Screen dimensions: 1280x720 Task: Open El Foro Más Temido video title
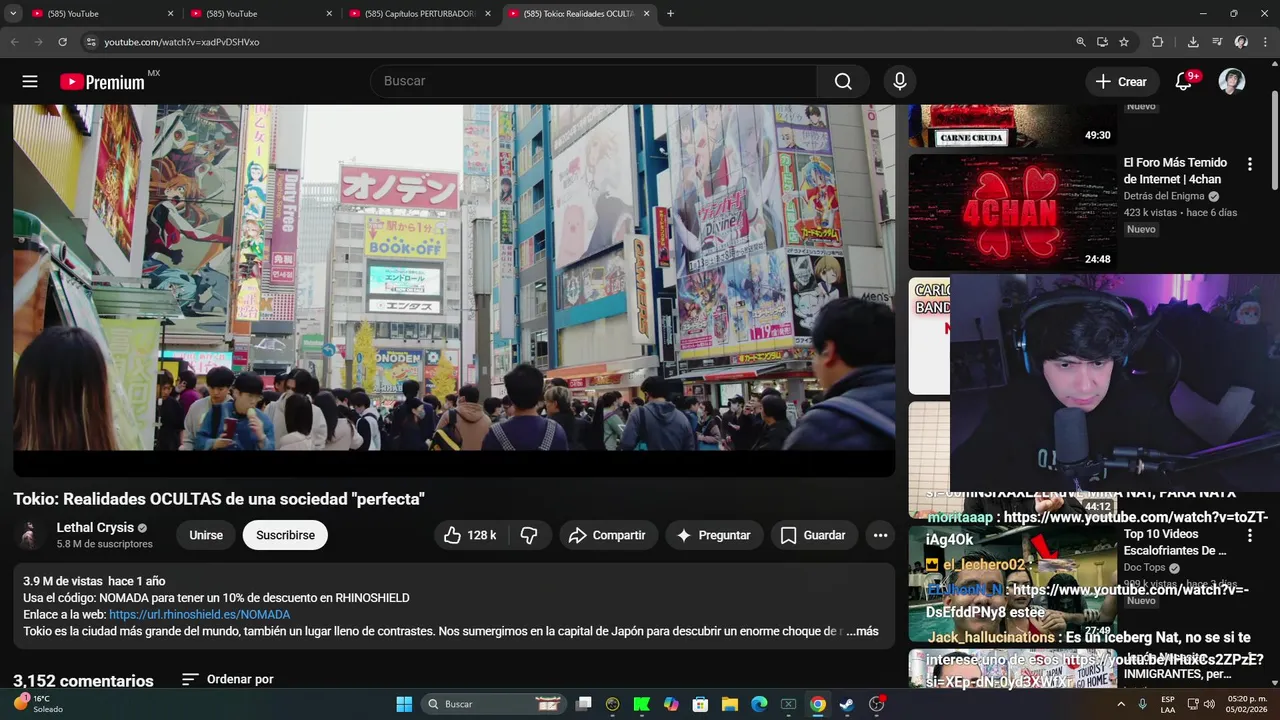coord(1175,171)
